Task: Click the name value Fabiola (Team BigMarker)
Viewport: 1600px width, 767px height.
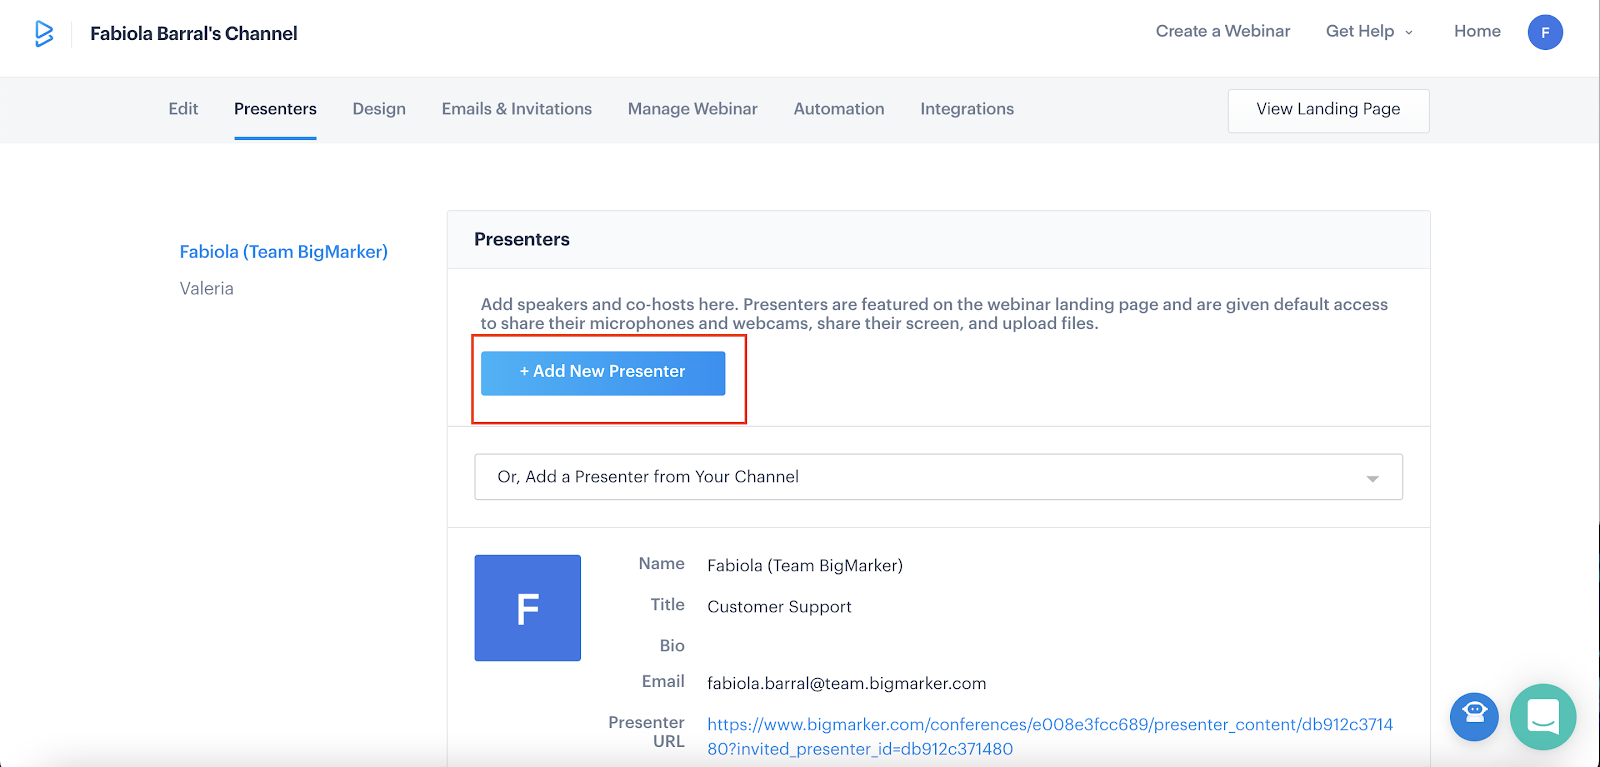Action: pyautogui.click(x=805, y=566)
